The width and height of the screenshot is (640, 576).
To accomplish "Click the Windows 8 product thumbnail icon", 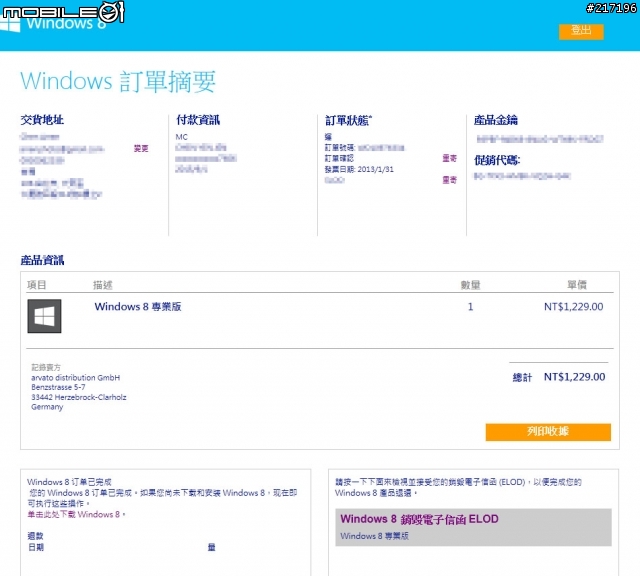I will [x=44, y=316].
